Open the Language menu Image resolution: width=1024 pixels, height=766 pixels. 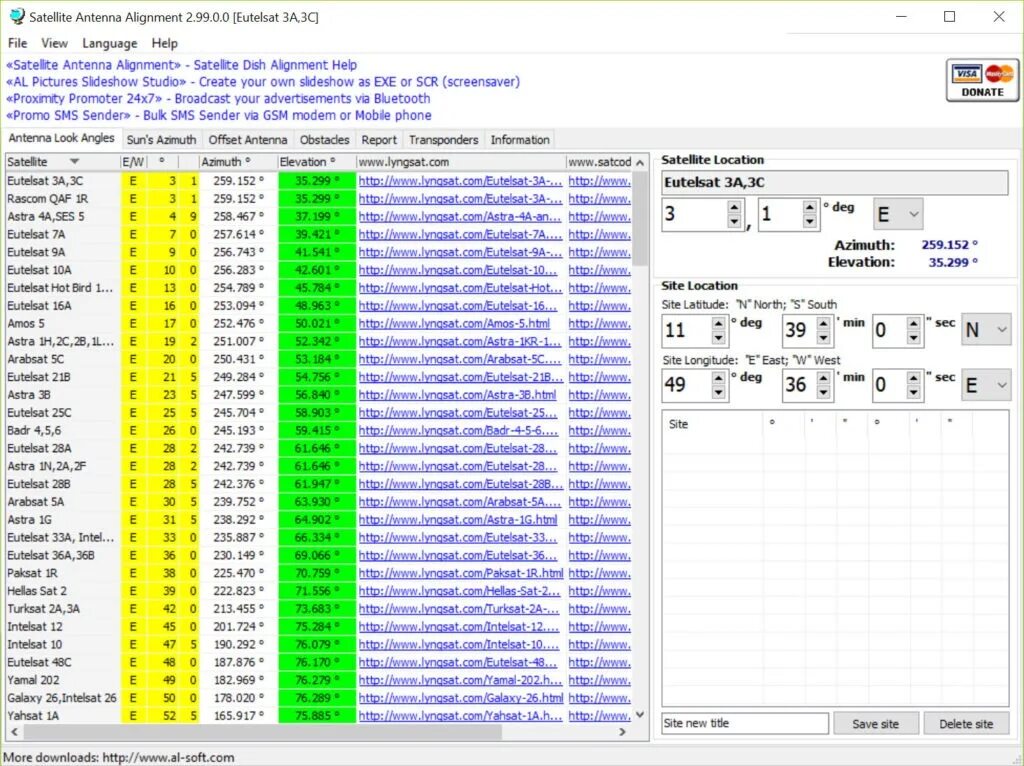[109, 43]
